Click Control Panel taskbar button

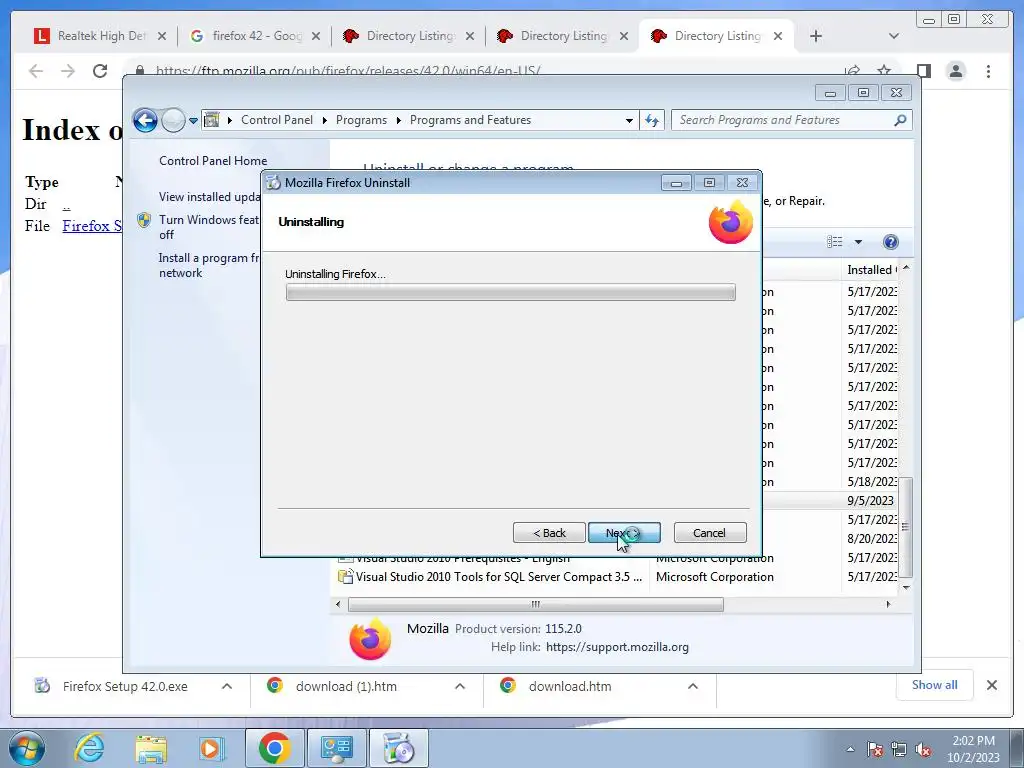click(x=337, y=748)
